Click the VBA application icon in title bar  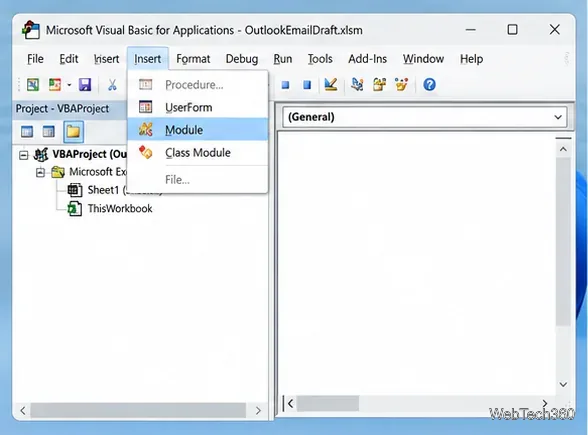(x=30, y=30)
